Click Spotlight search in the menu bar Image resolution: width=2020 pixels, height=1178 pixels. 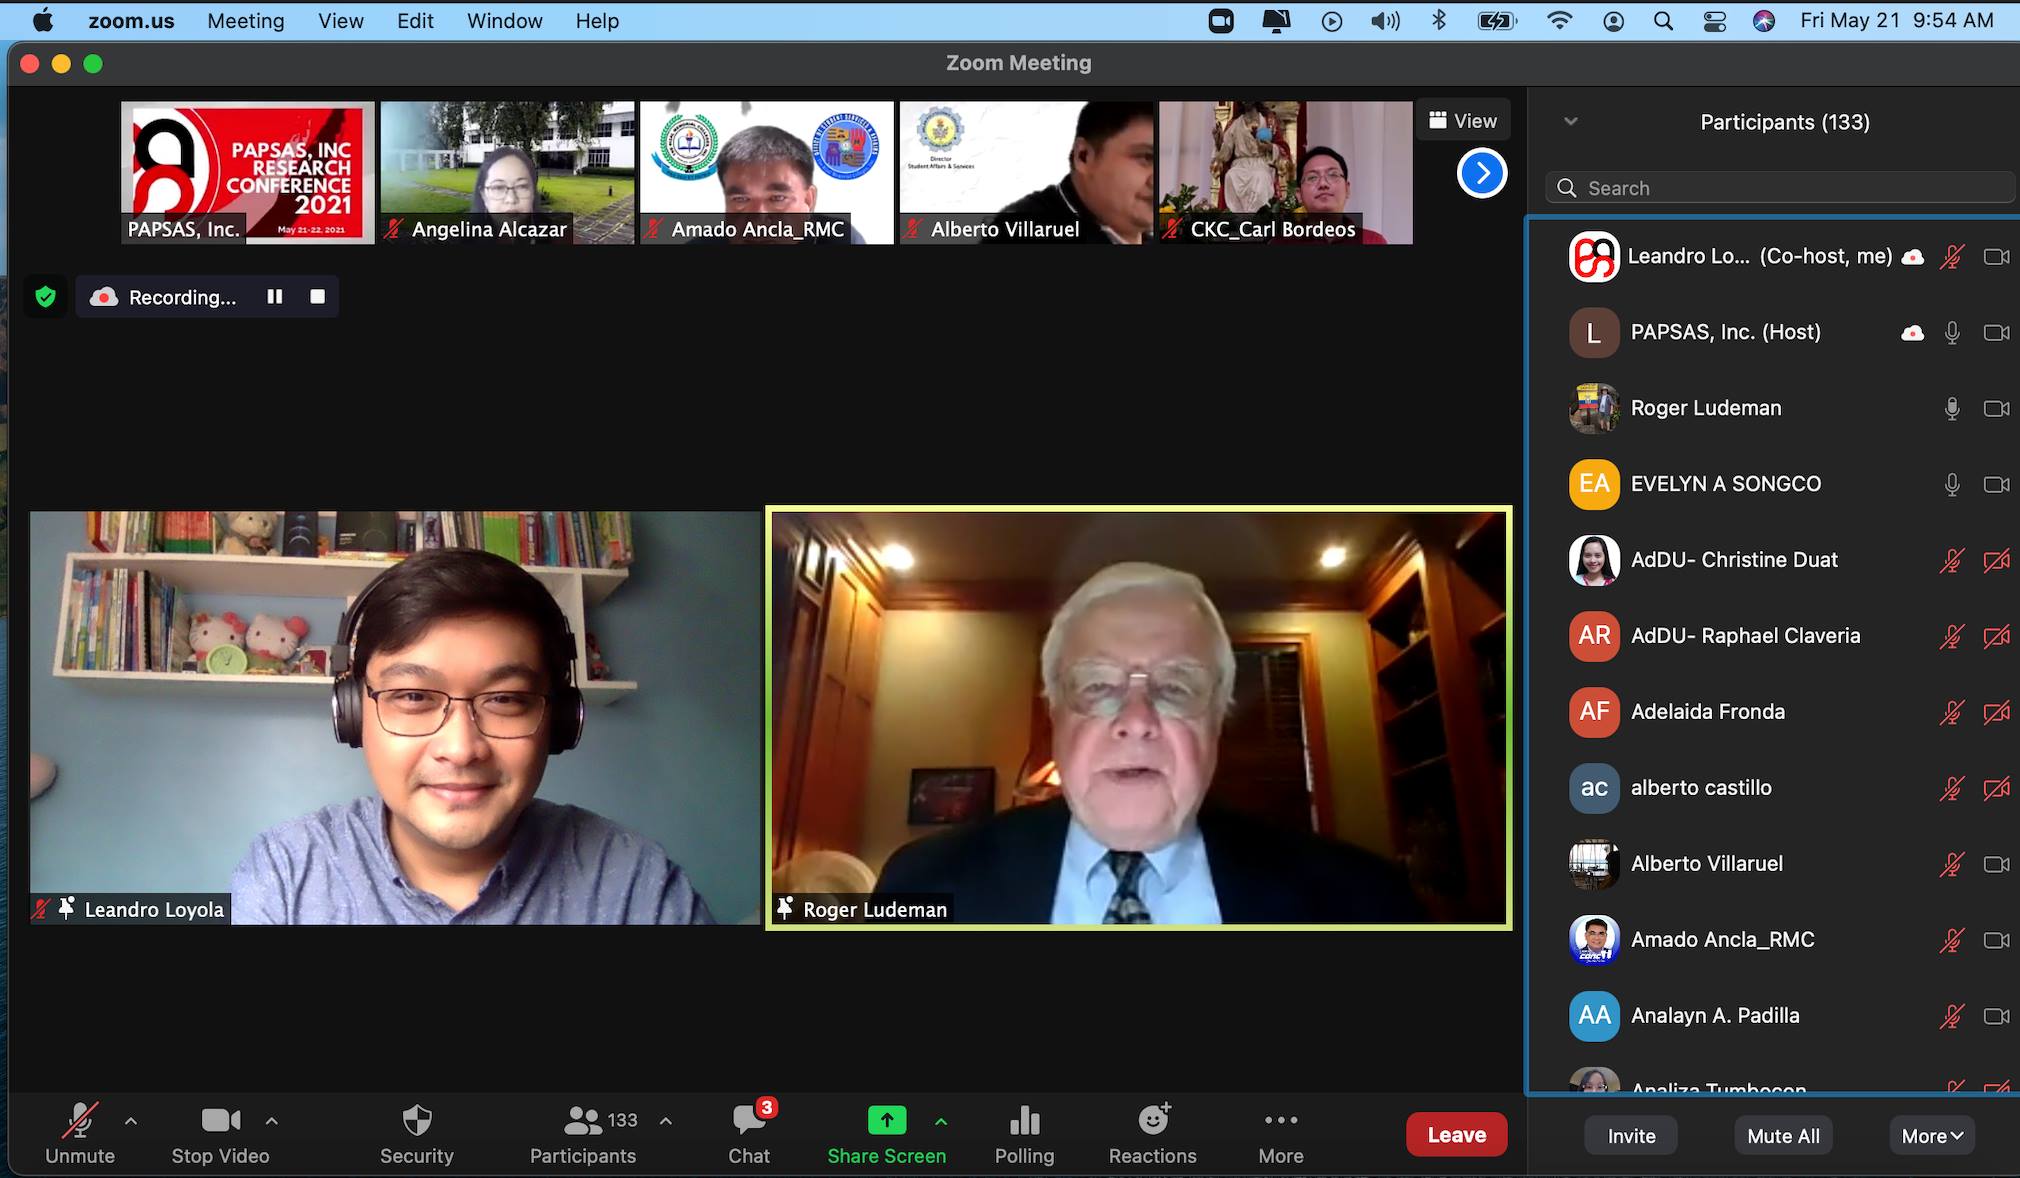(x=1663, y=21)
